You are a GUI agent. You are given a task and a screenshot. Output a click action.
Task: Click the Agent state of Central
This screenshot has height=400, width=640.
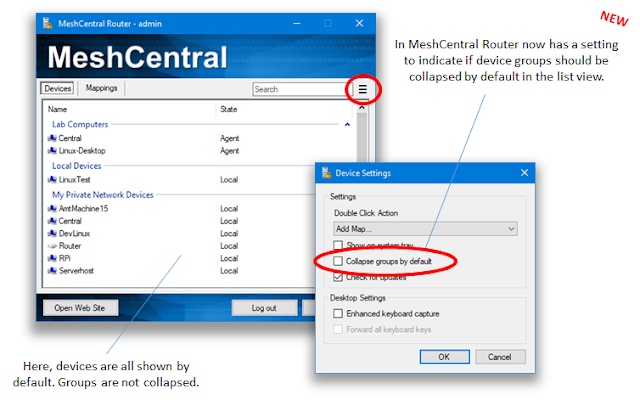coord(230,138)
